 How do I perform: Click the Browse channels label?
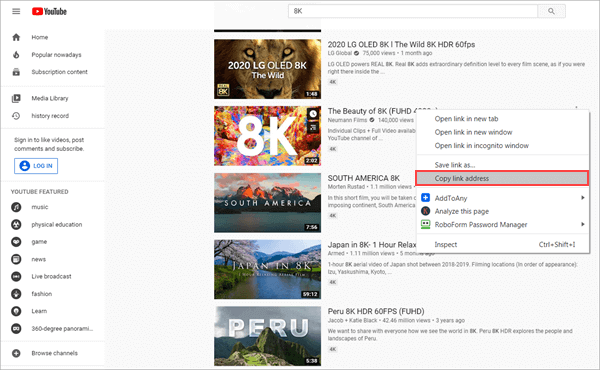click(54, 353)
